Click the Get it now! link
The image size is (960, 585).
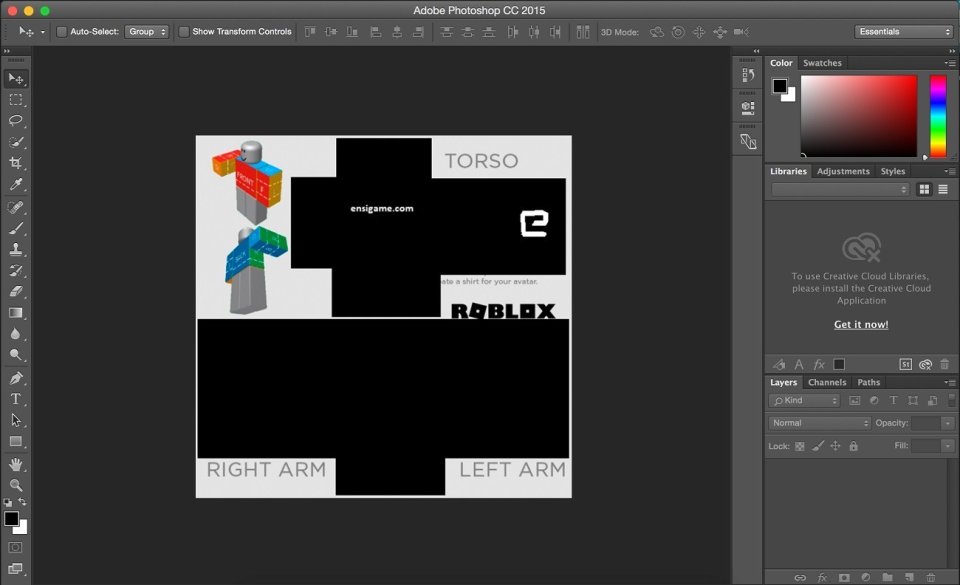pos(861,324)
